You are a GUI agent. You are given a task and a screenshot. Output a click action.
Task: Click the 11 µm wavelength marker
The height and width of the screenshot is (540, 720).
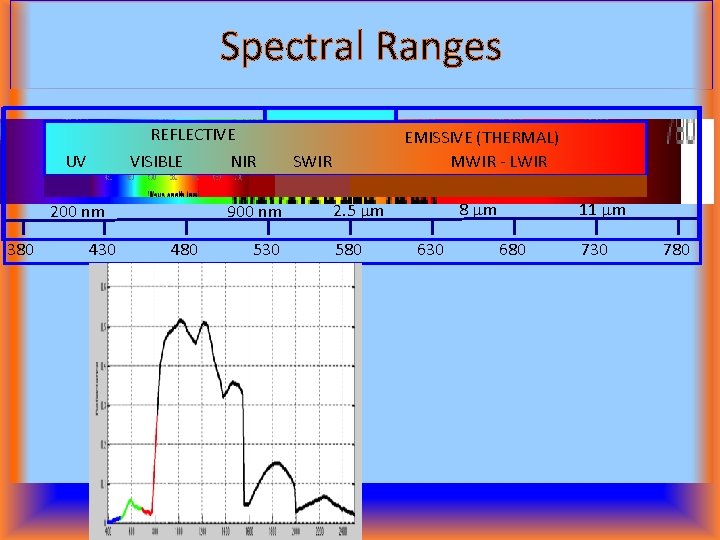point(602,210)
